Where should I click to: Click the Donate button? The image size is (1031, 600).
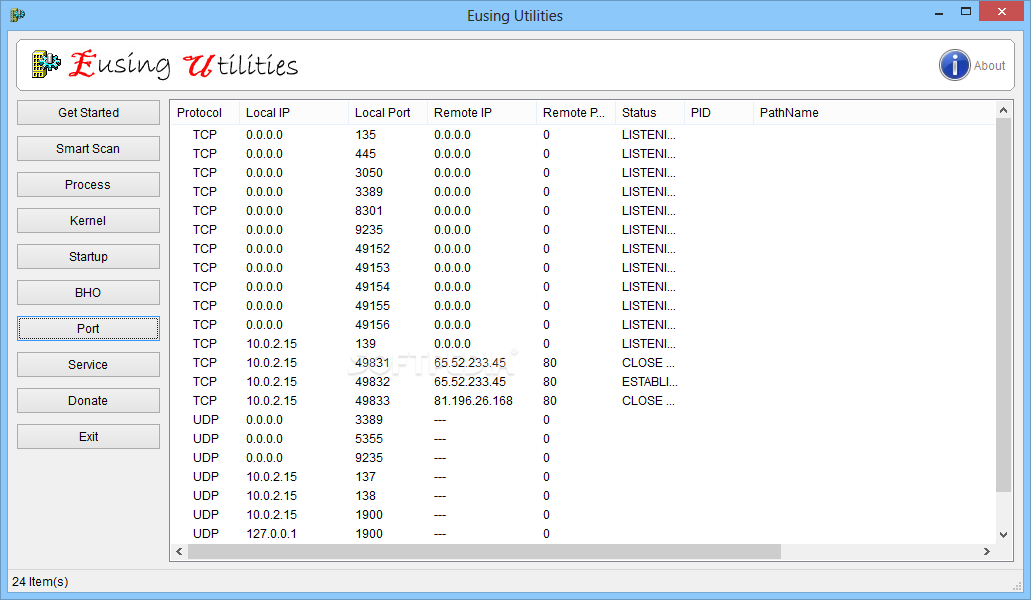[88, 401]
